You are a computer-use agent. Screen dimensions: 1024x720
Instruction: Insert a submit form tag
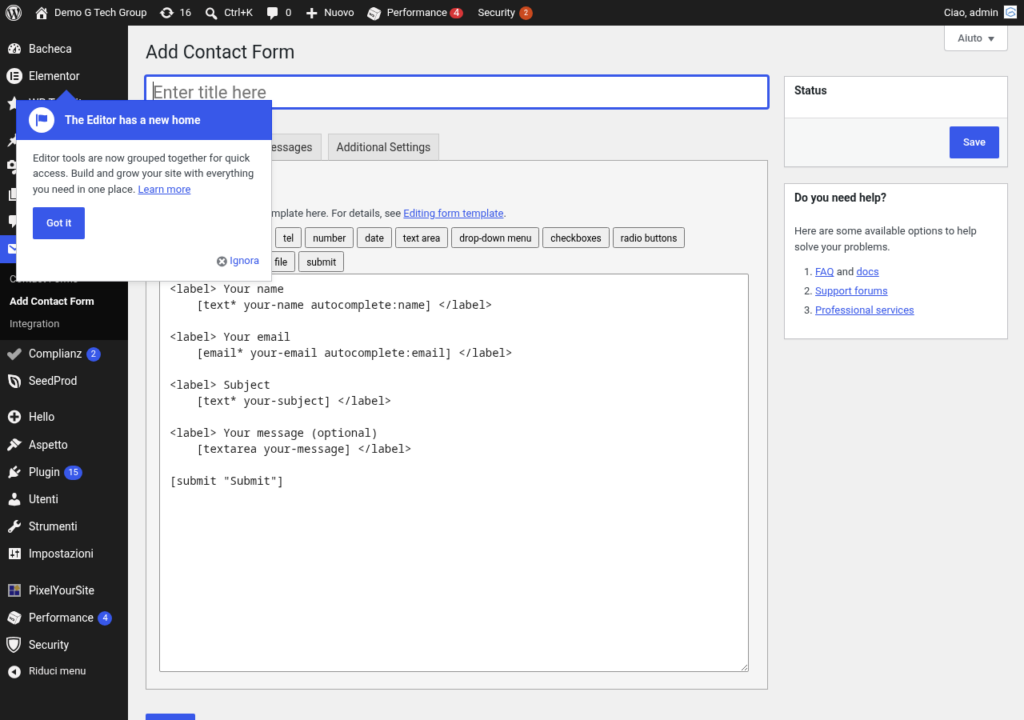point(321,262)
